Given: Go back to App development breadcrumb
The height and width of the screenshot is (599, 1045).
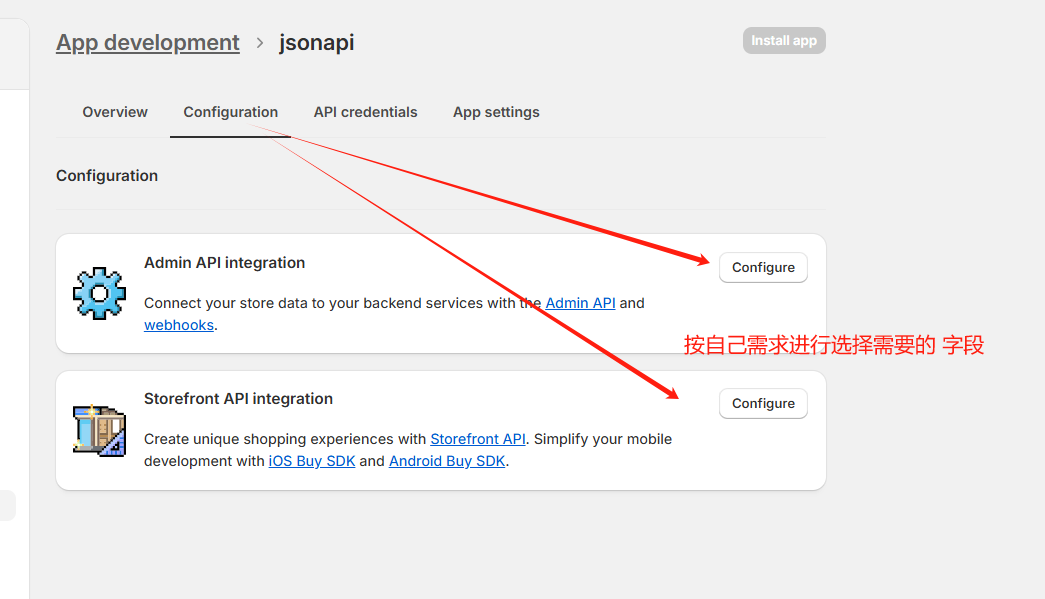Looking at the screenshot, I should click(148, 43).
